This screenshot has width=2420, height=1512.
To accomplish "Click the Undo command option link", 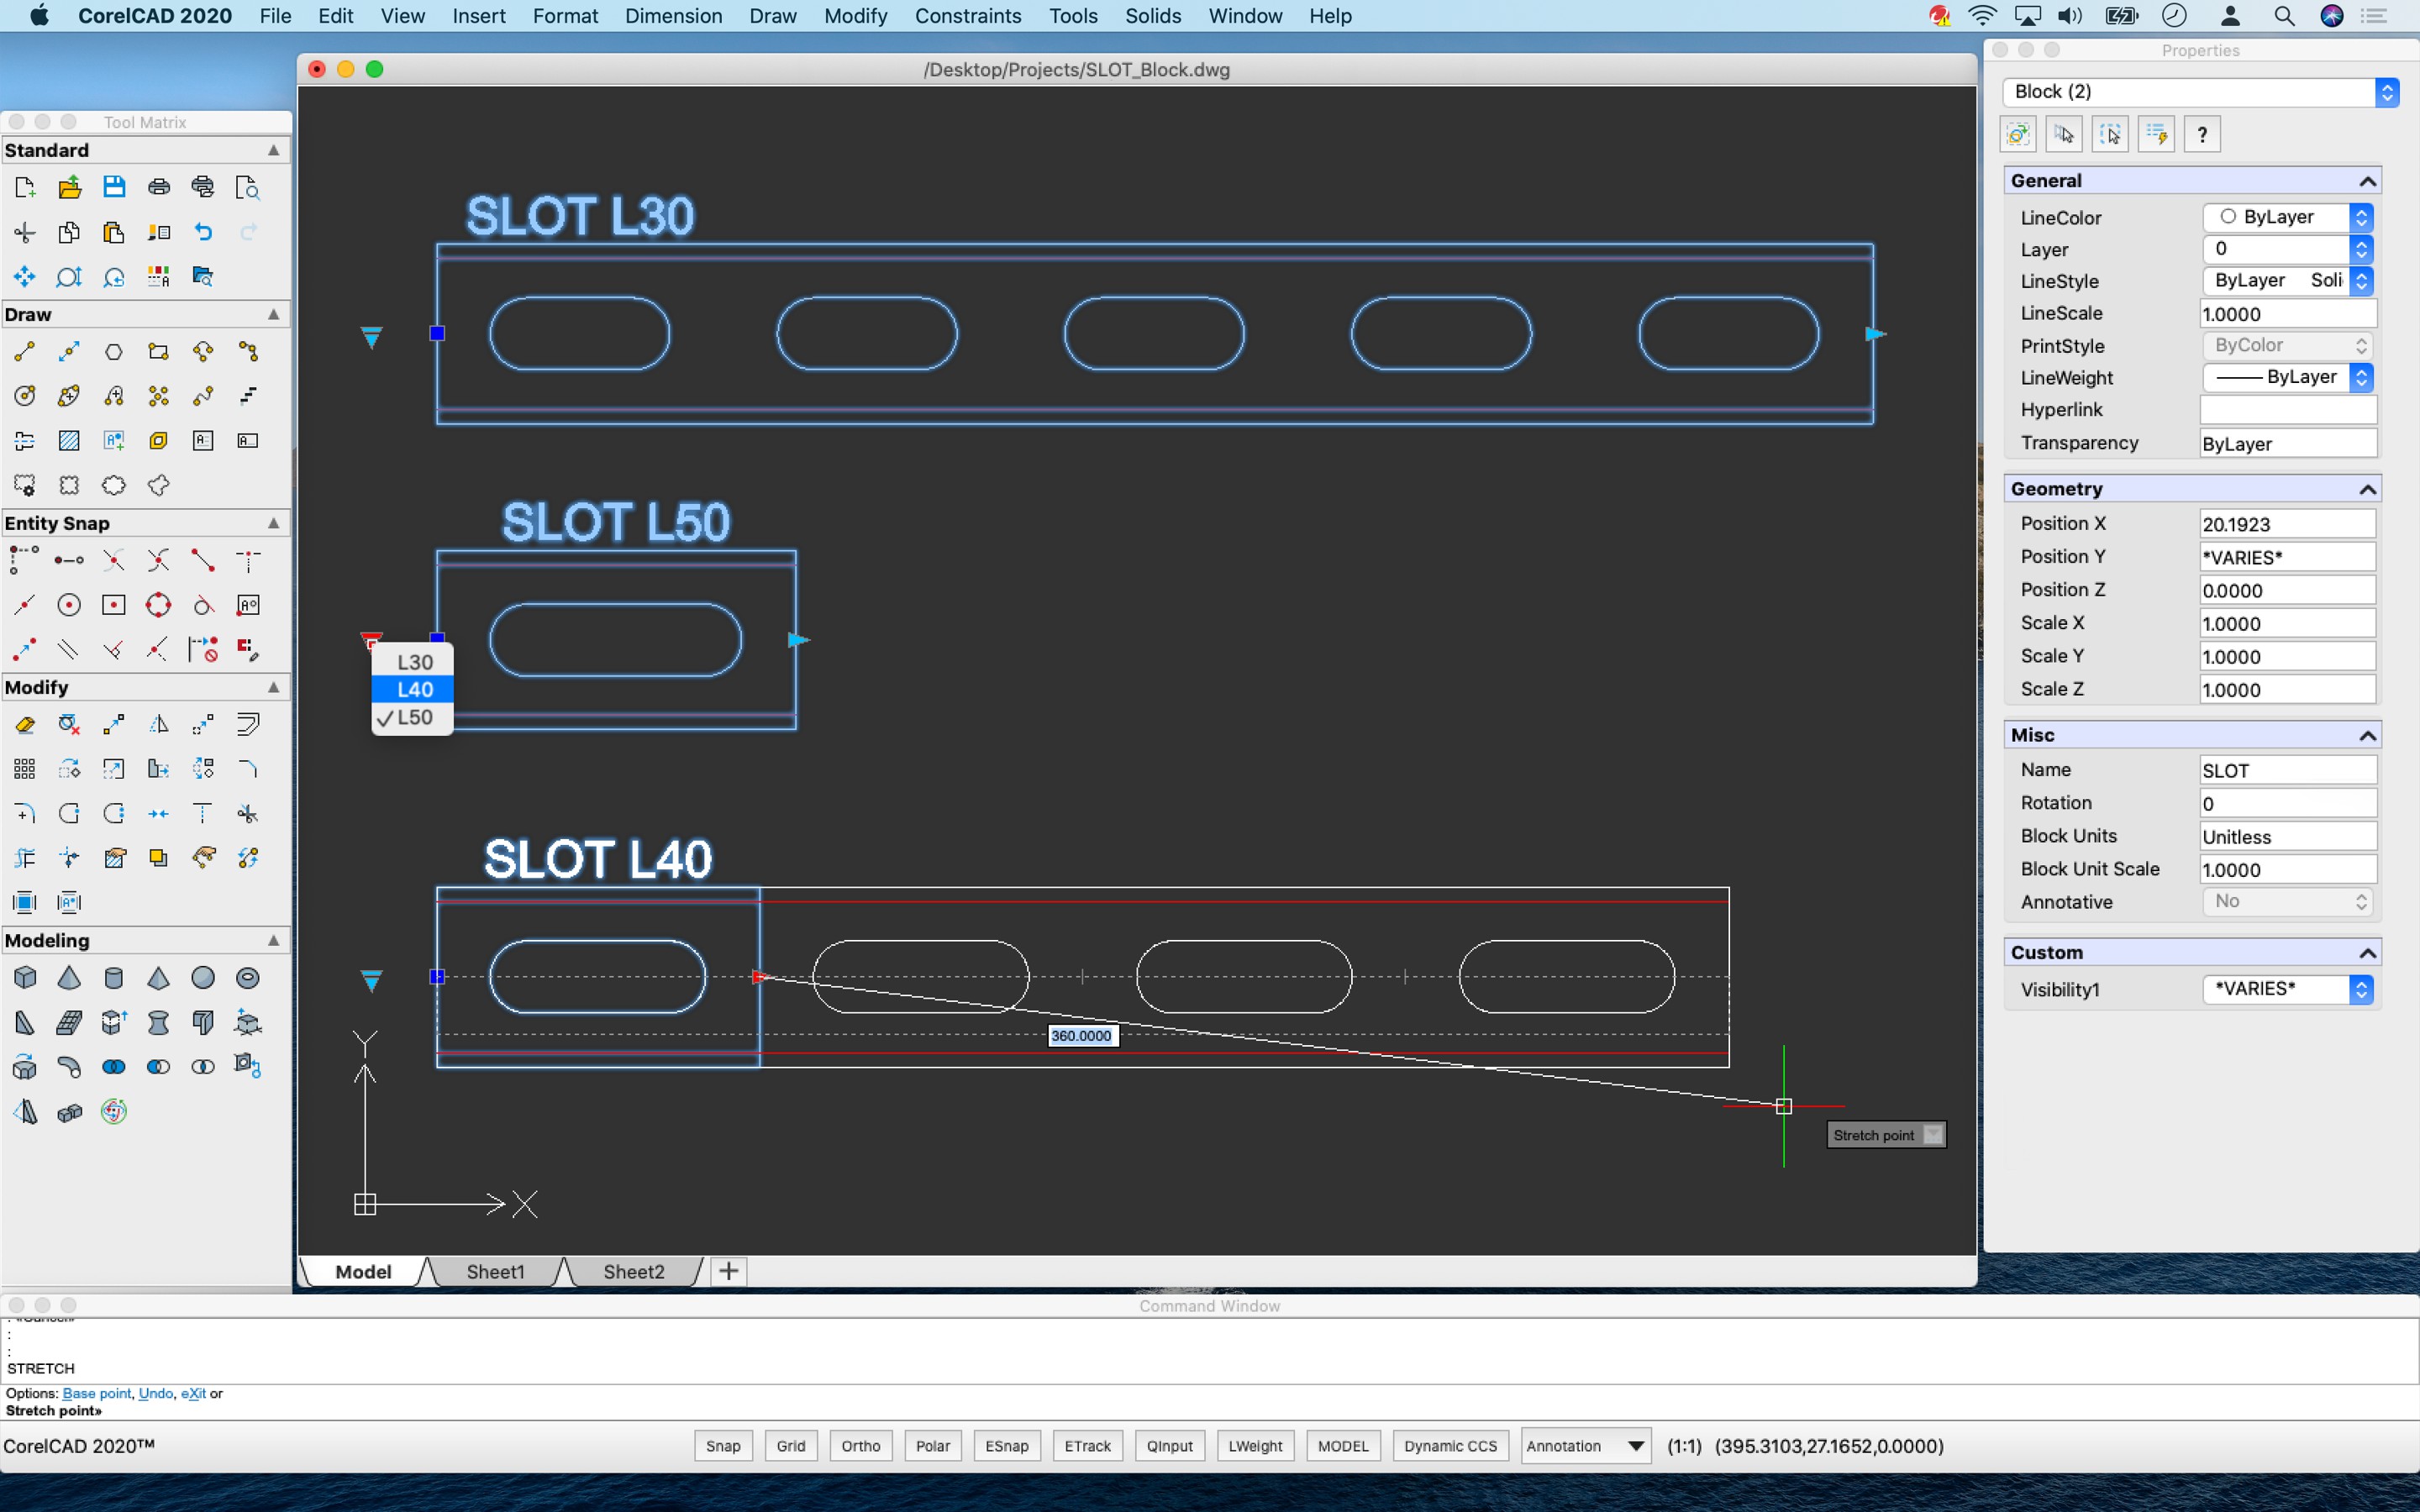I will pyautogui.click(x=156, y=1393).
